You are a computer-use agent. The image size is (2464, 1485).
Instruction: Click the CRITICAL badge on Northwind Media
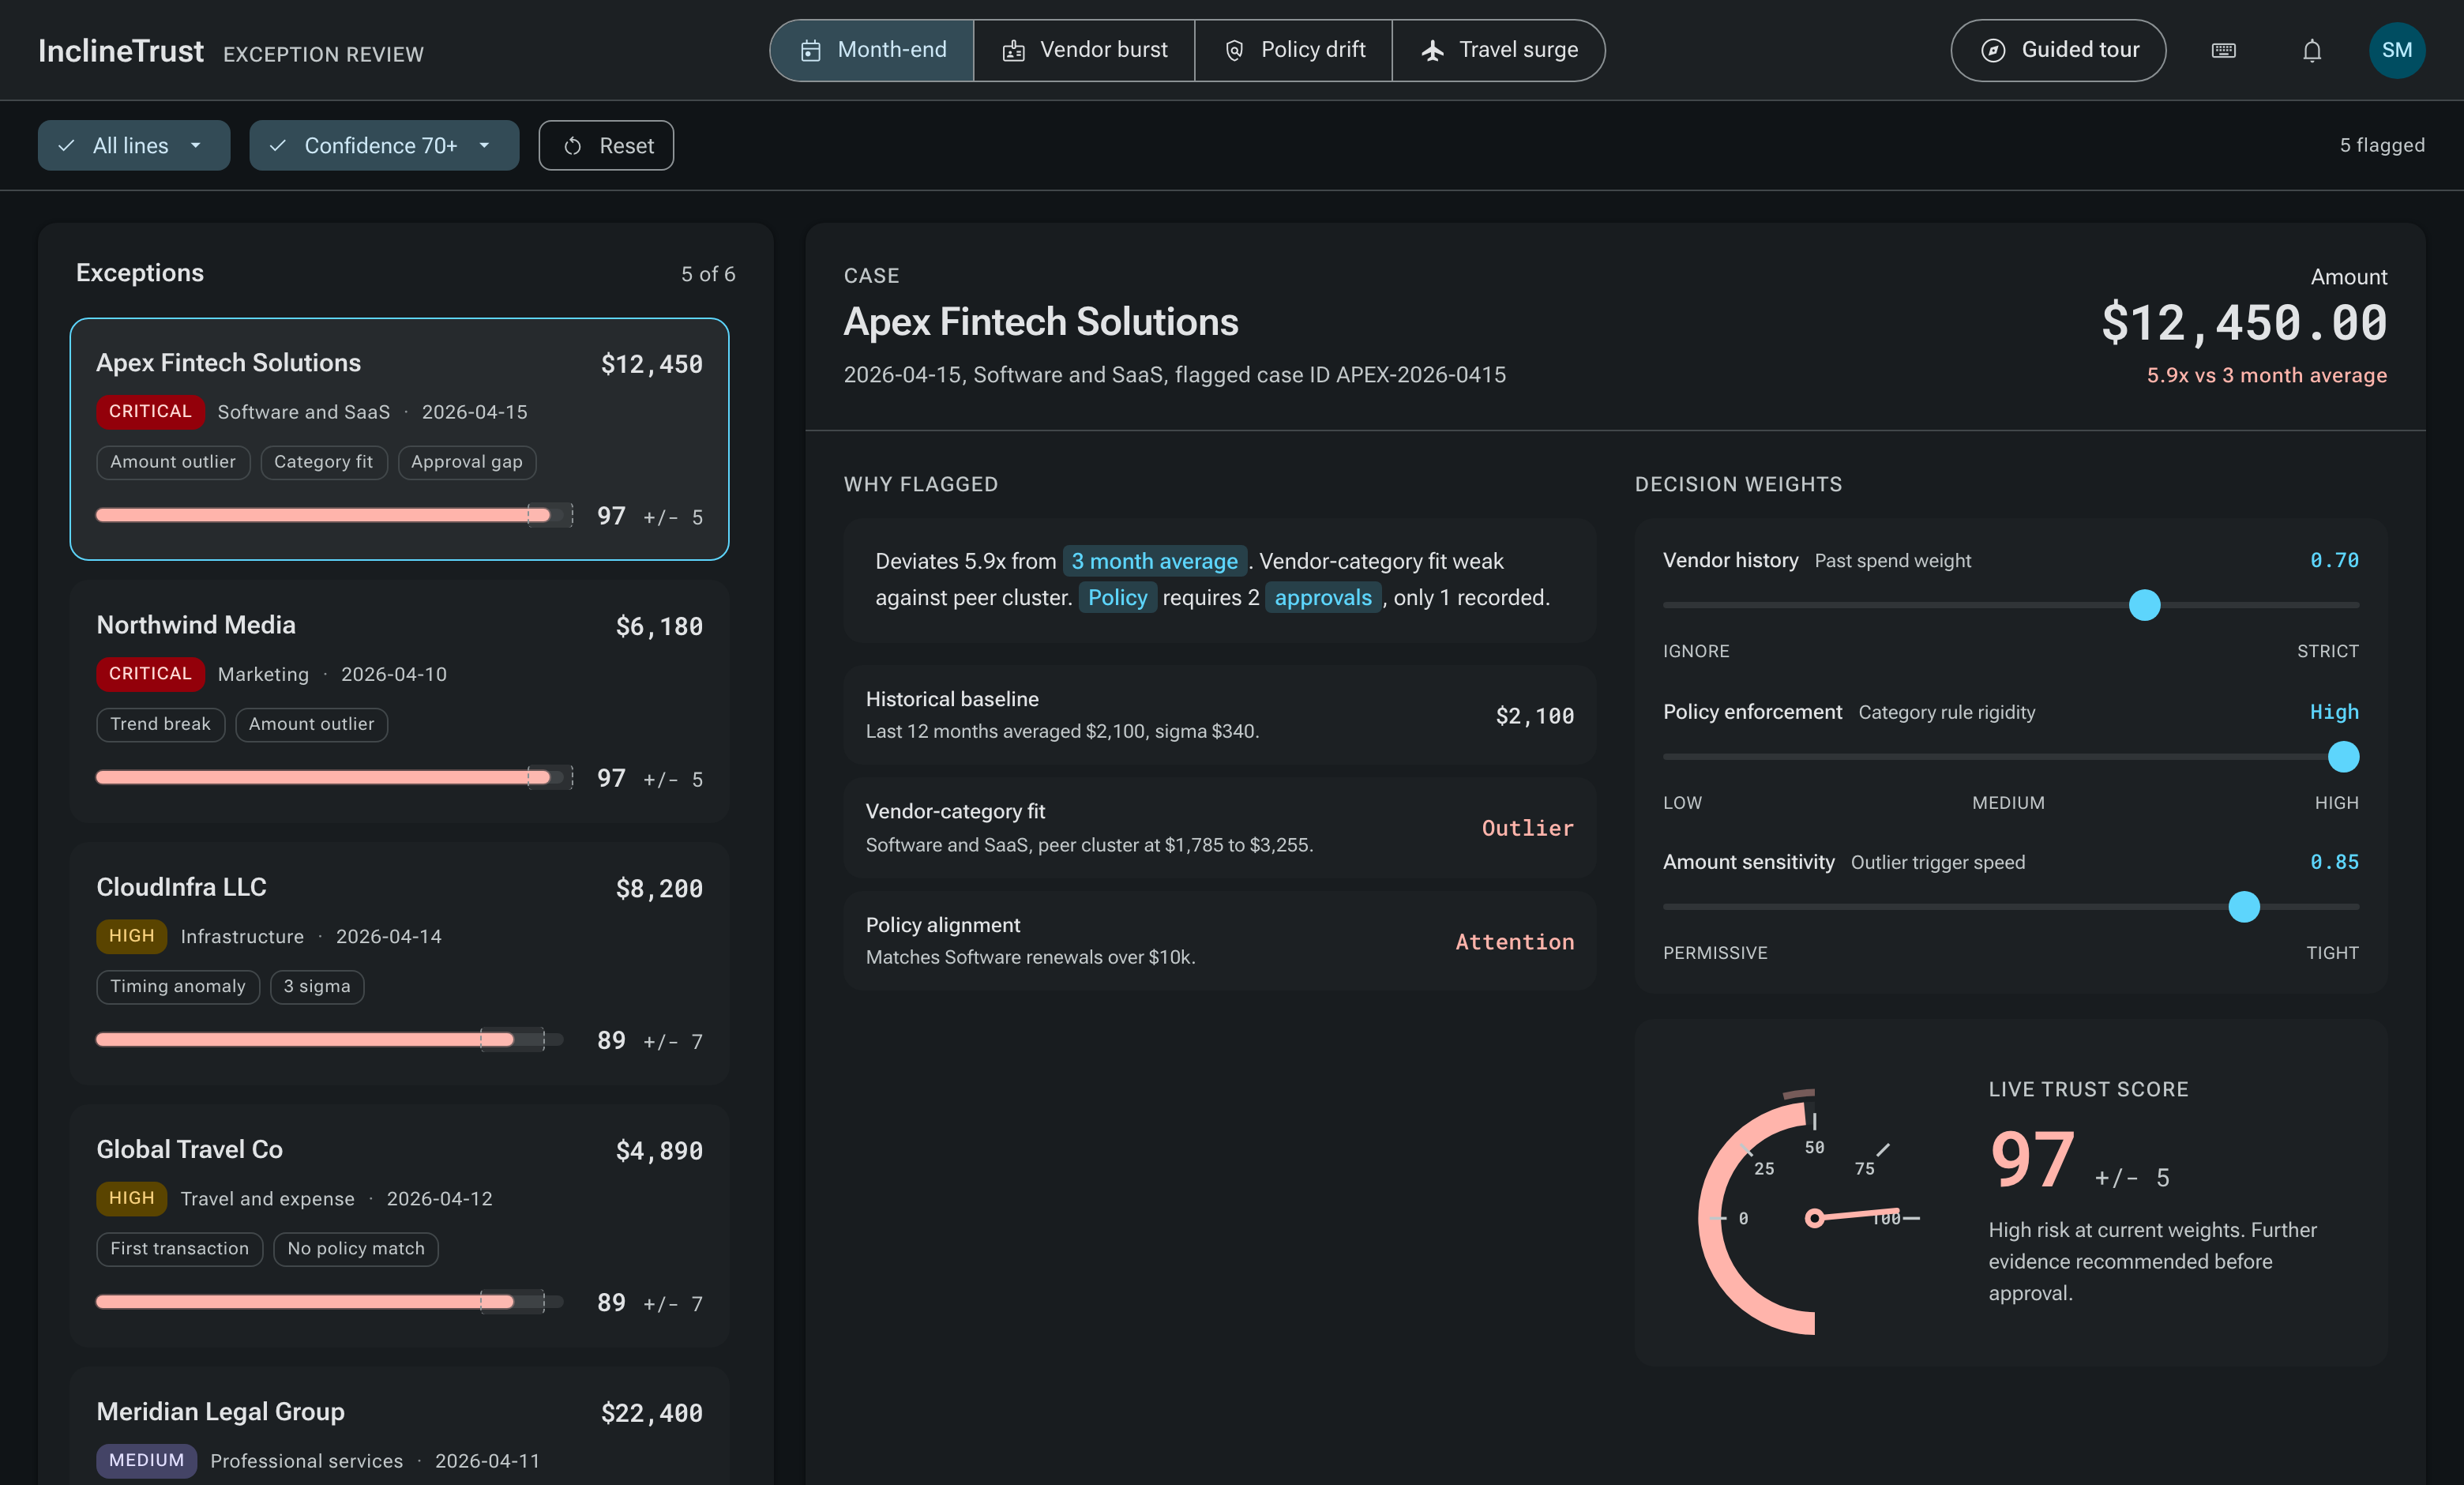click(x=150, y=674)
